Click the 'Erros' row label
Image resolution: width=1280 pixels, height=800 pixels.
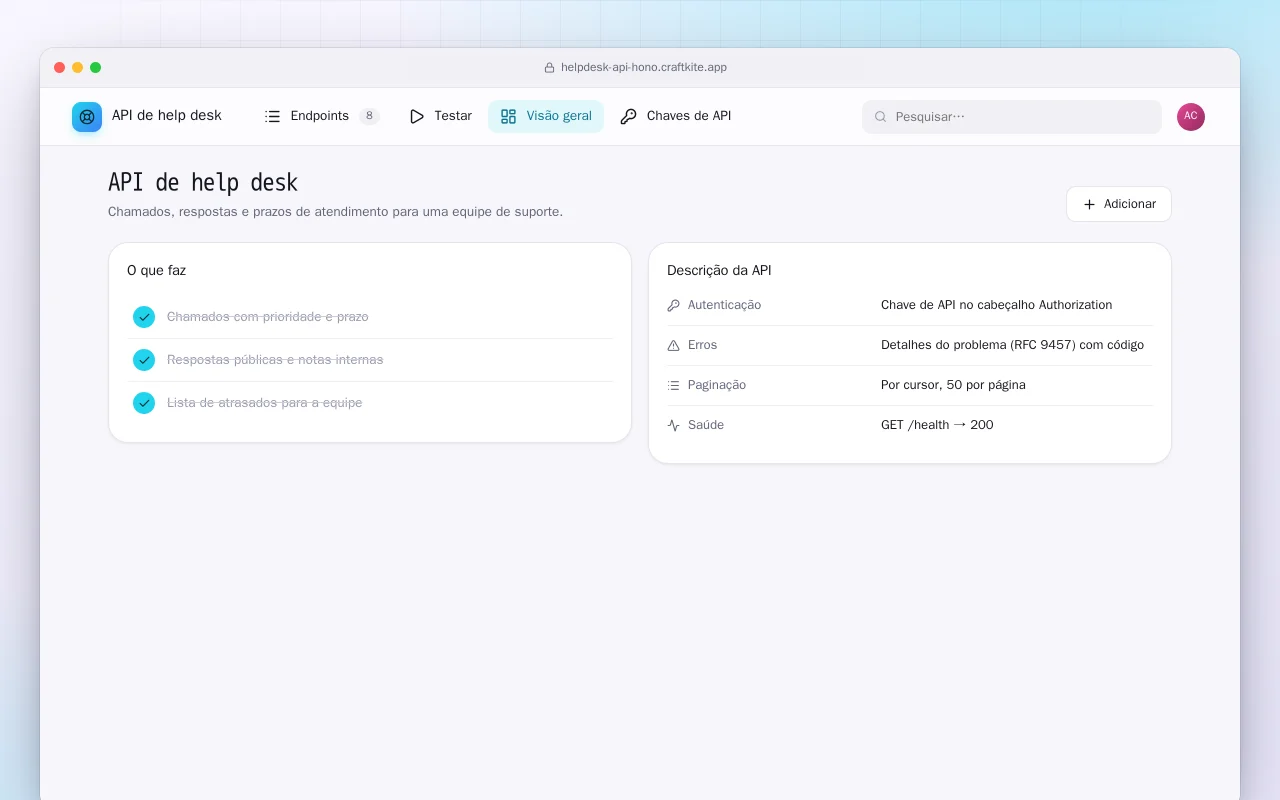point(702,345)
